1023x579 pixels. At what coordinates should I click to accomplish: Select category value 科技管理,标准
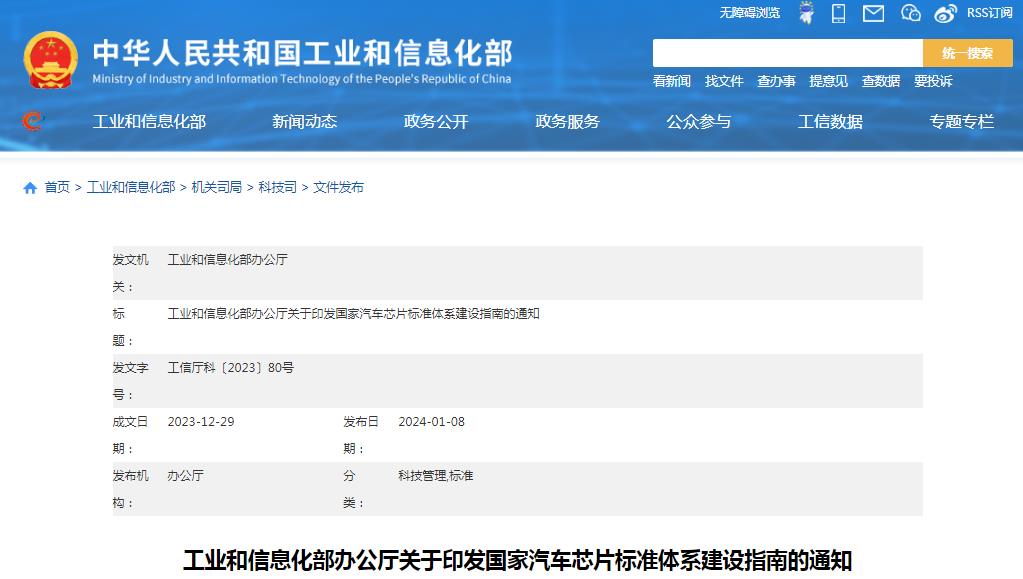(436, 476)
